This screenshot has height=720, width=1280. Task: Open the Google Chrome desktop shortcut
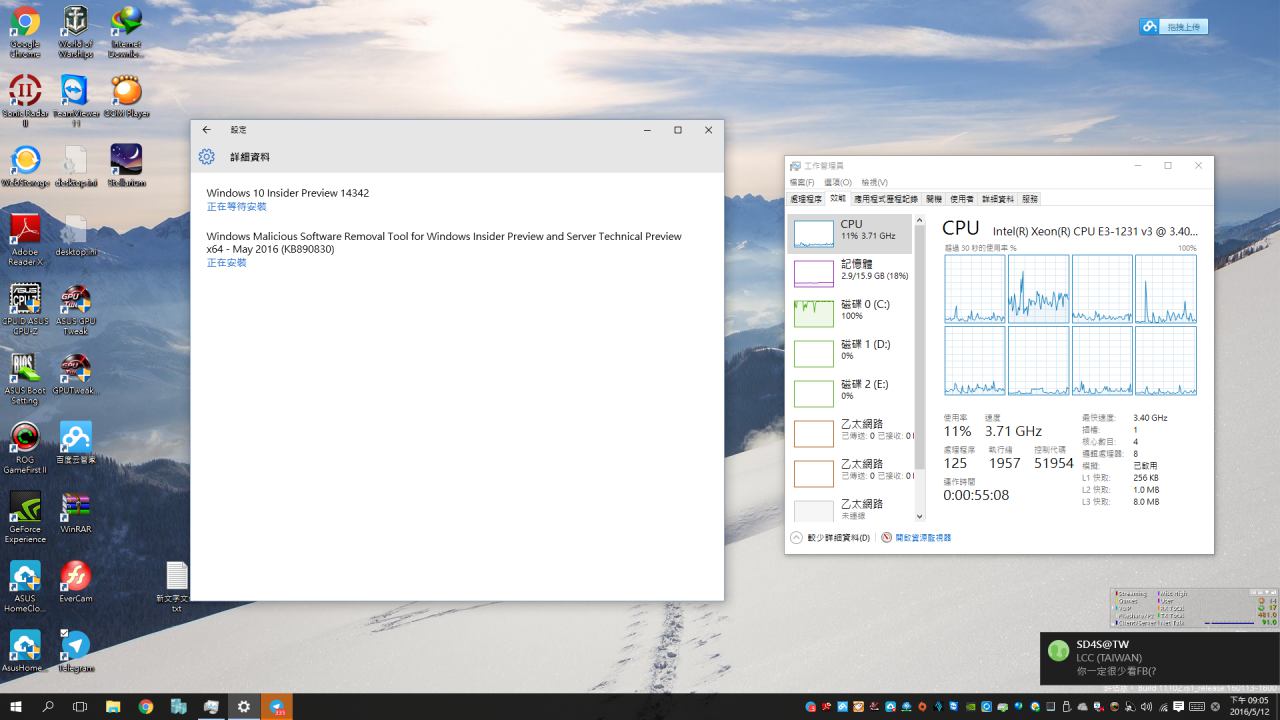click(x=25, y=22)
